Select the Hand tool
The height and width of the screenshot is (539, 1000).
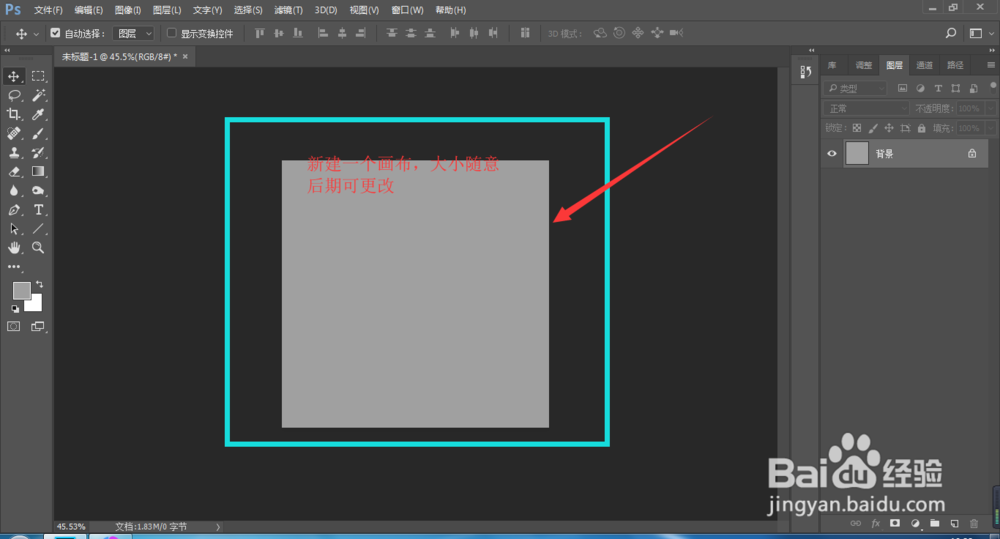pos(13,248)
